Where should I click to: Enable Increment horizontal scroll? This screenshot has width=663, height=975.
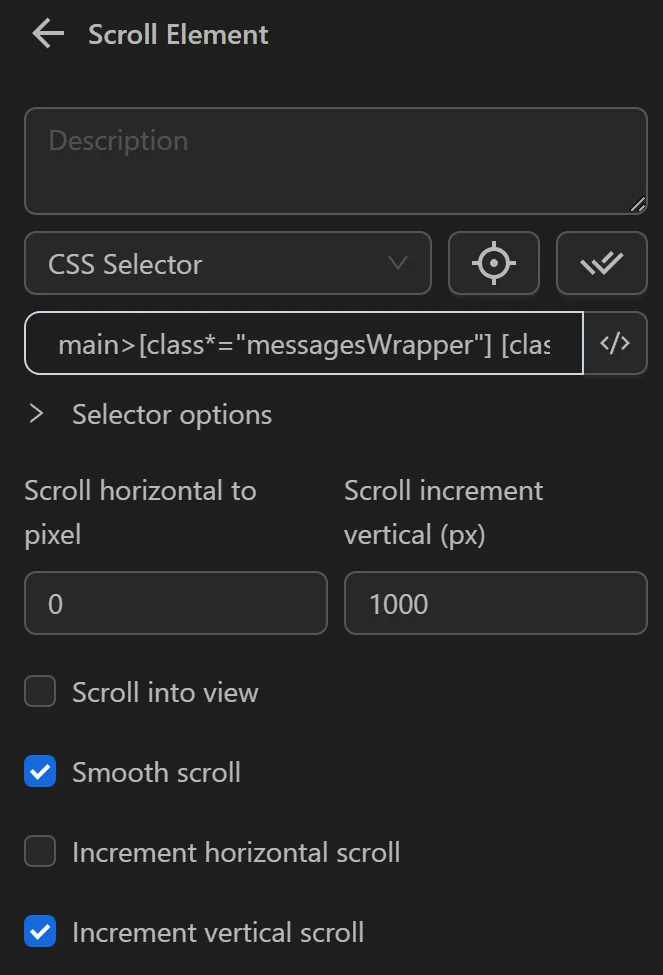[40, 851]
